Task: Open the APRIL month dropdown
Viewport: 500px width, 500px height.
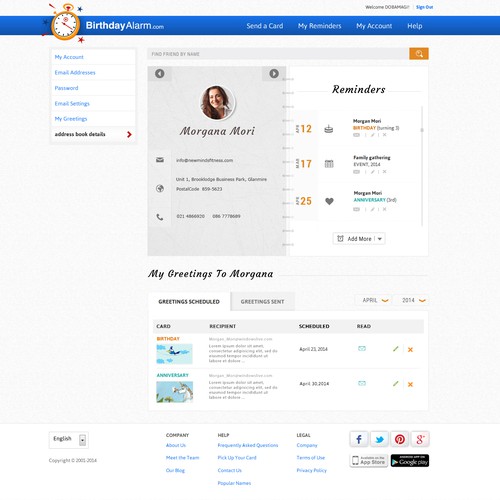Action: [373, 300]
